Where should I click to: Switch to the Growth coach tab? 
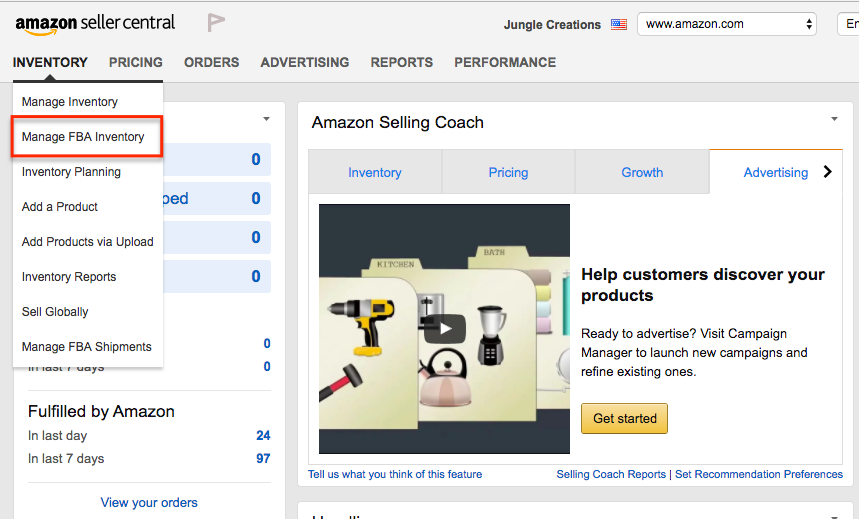(x=642, y=172)
